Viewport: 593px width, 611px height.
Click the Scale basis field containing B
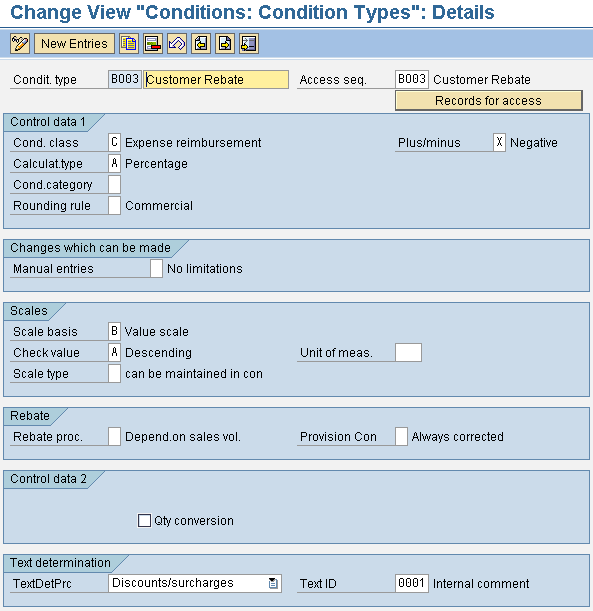114,331
